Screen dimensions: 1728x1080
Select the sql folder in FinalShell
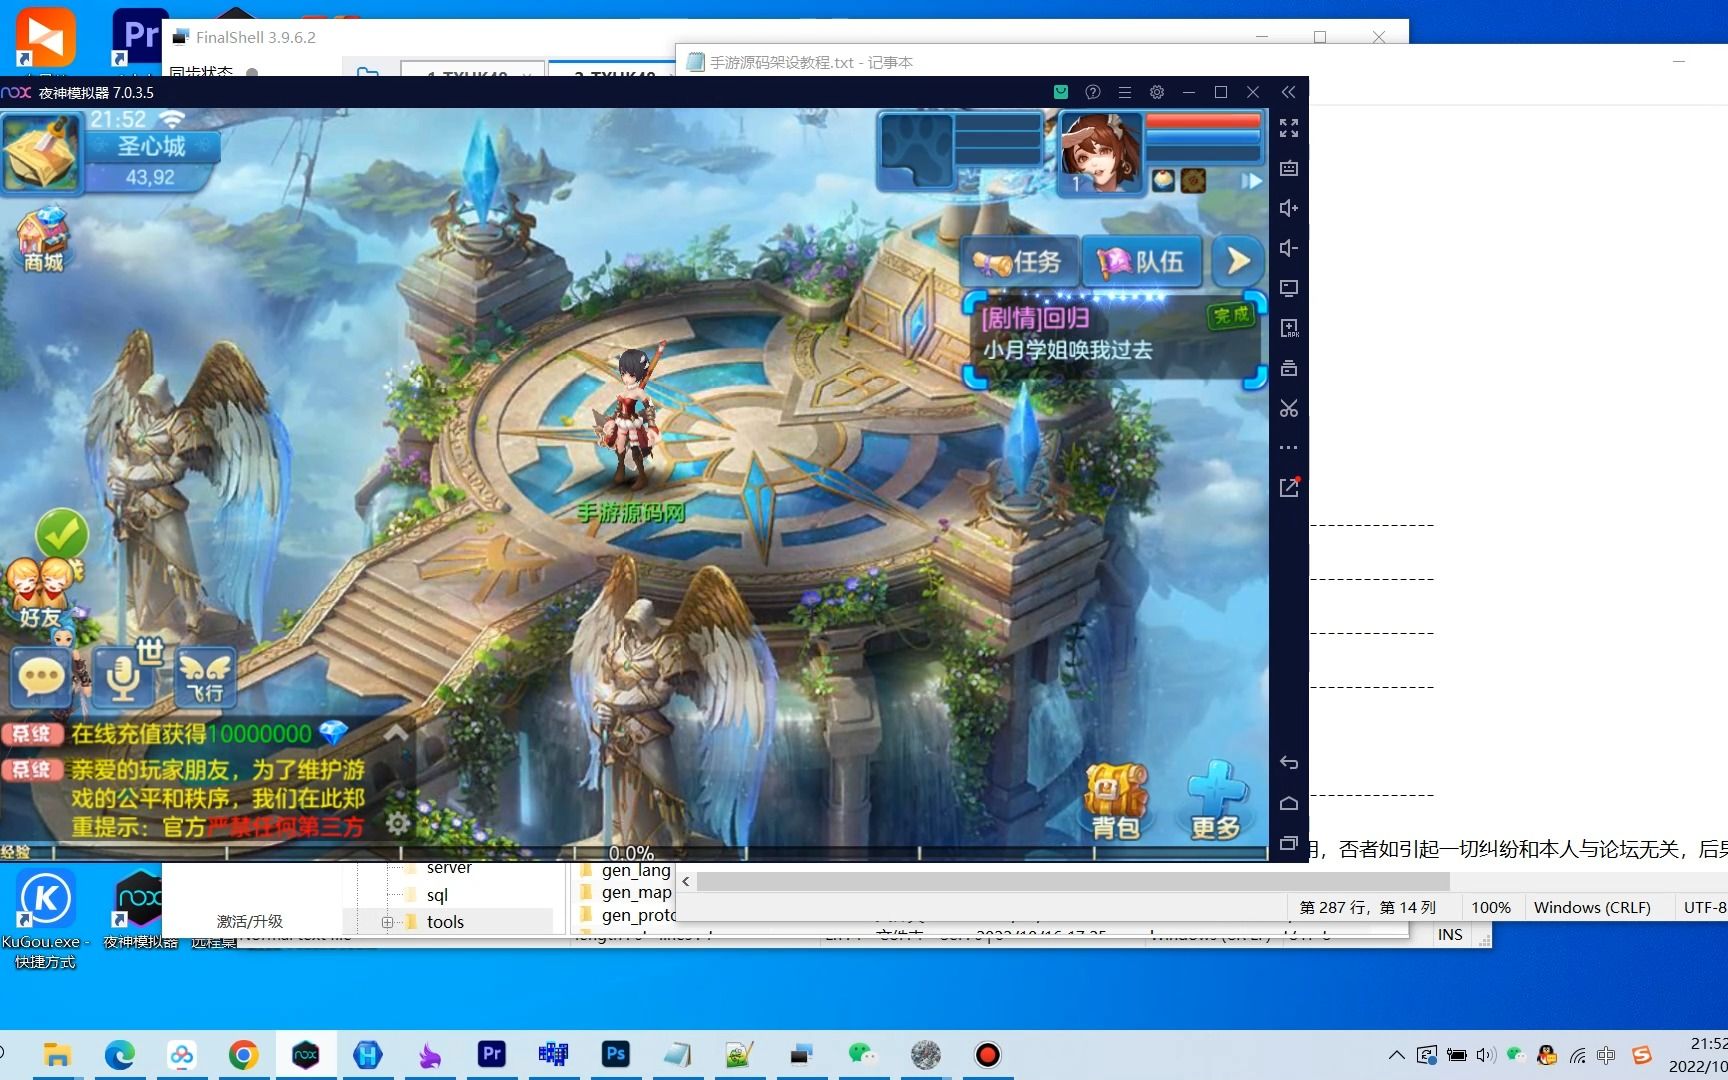tap(437, 895)
